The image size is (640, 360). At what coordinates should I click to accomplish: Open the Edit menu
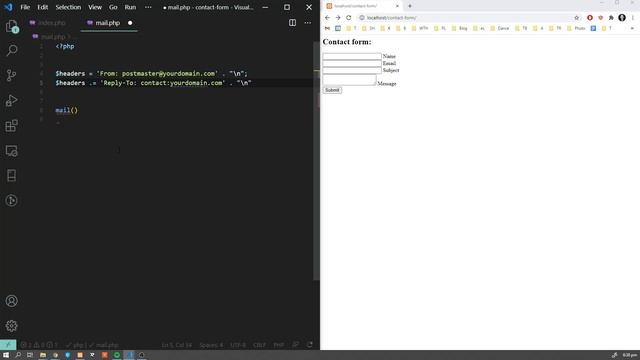click(x=42, y=7)
